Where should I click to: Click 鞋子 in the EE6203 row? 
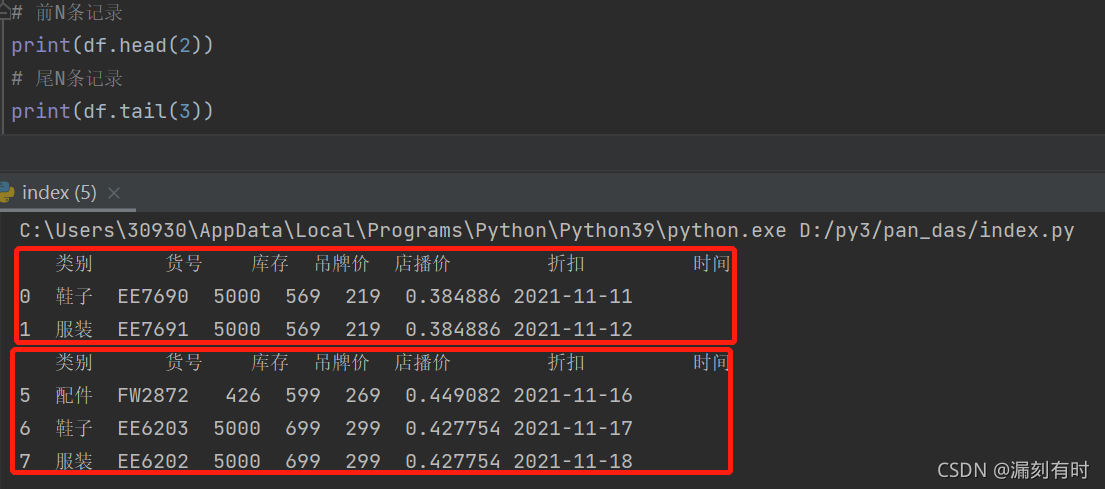74,428
